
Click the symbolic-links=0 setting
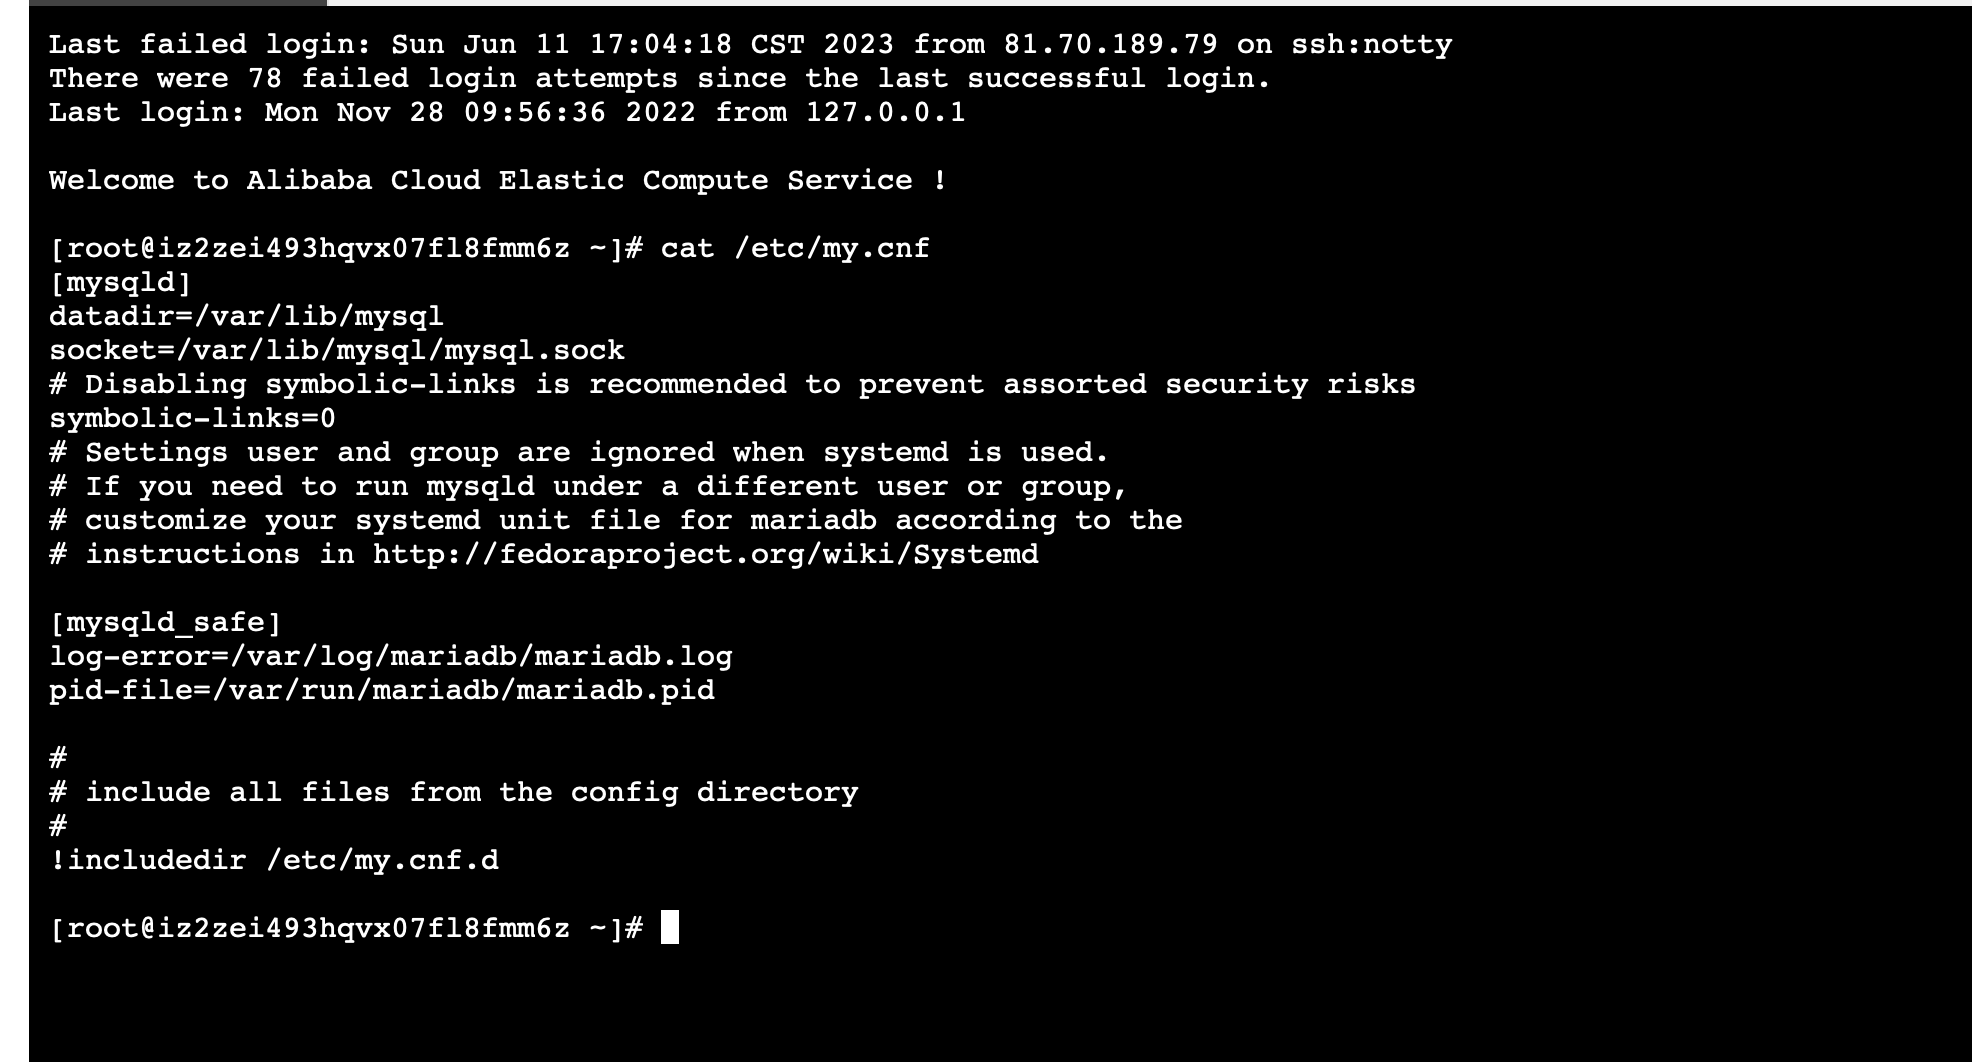[192, 418]
